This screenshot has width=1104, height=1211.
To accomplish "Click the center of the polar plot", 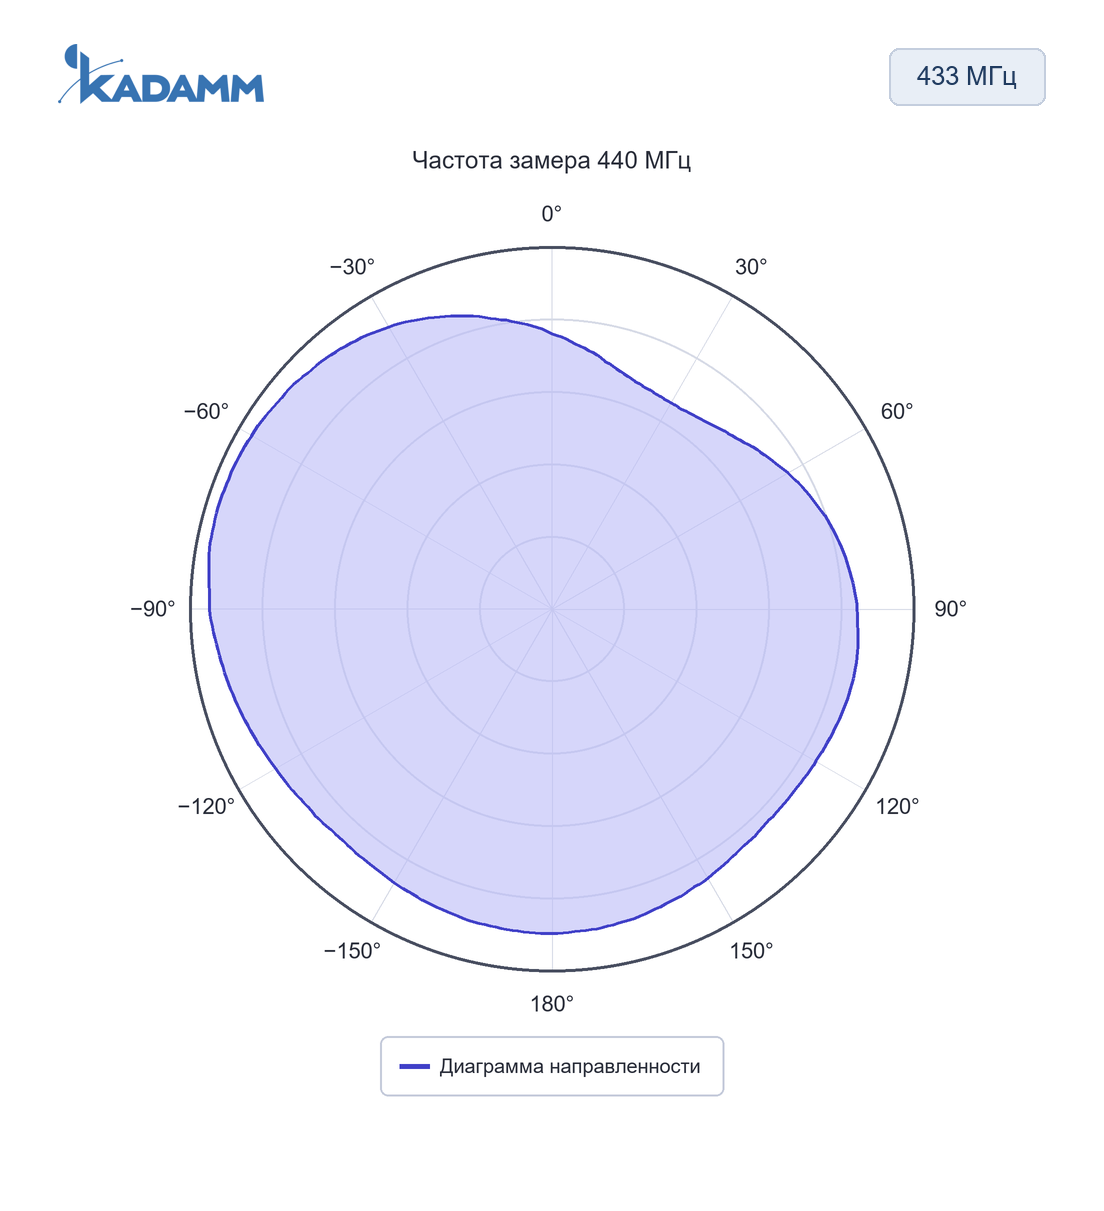I will point(552,609).
